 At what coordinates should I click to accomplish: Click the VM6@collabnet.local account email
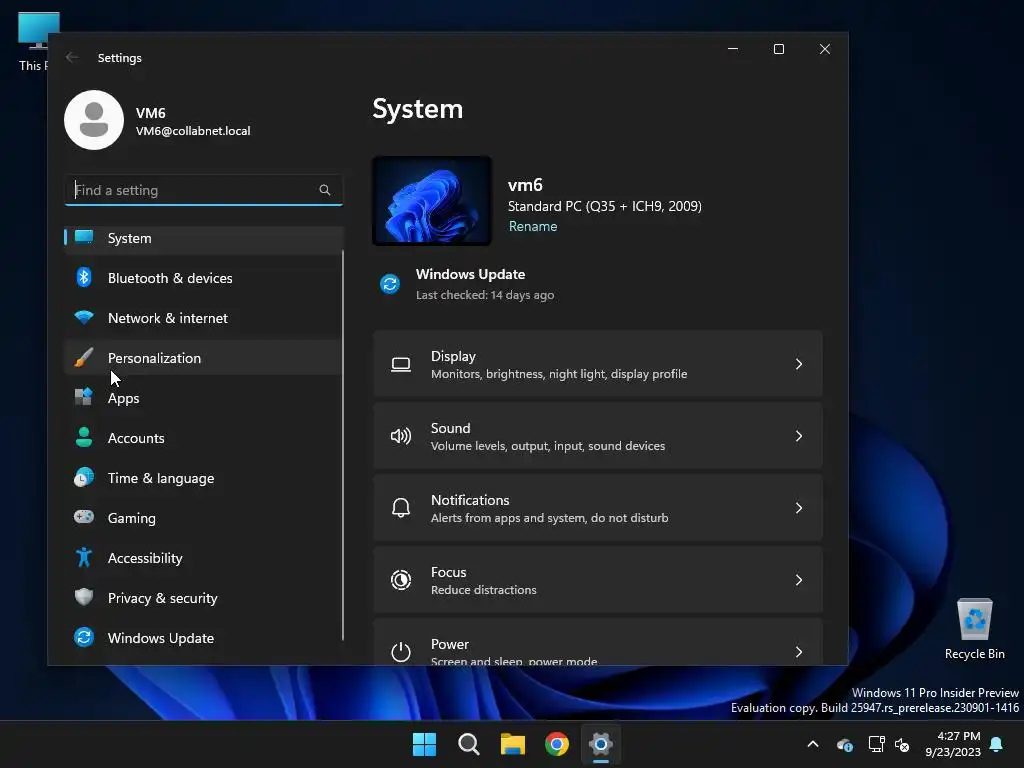tap(193, 131)
